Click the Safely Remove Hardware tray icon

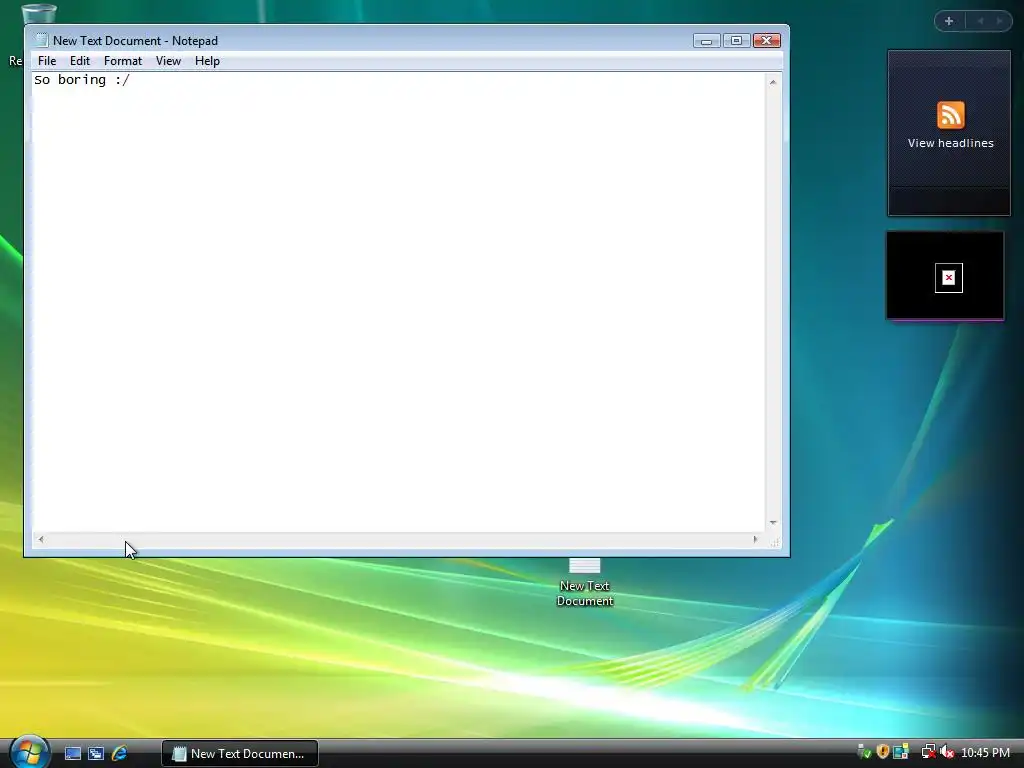click(864, 752)
